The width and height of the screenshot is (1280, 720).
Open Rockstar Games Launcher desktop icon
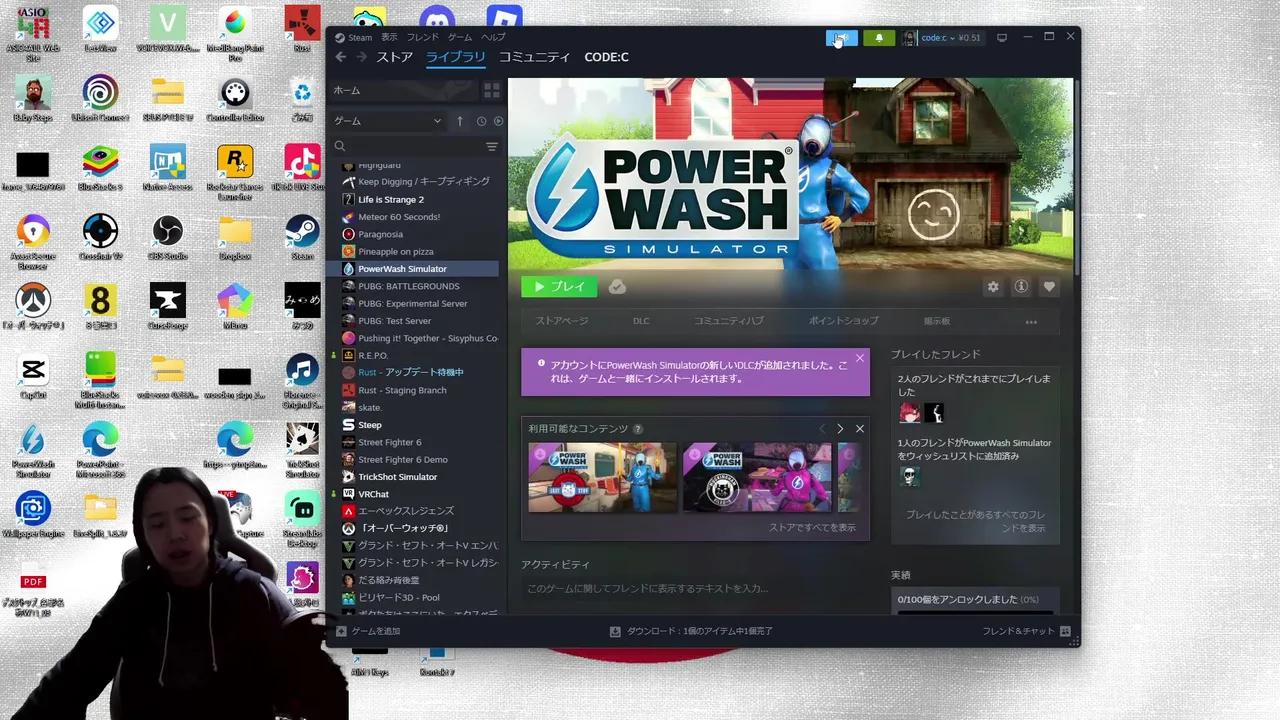coord(235,169)
